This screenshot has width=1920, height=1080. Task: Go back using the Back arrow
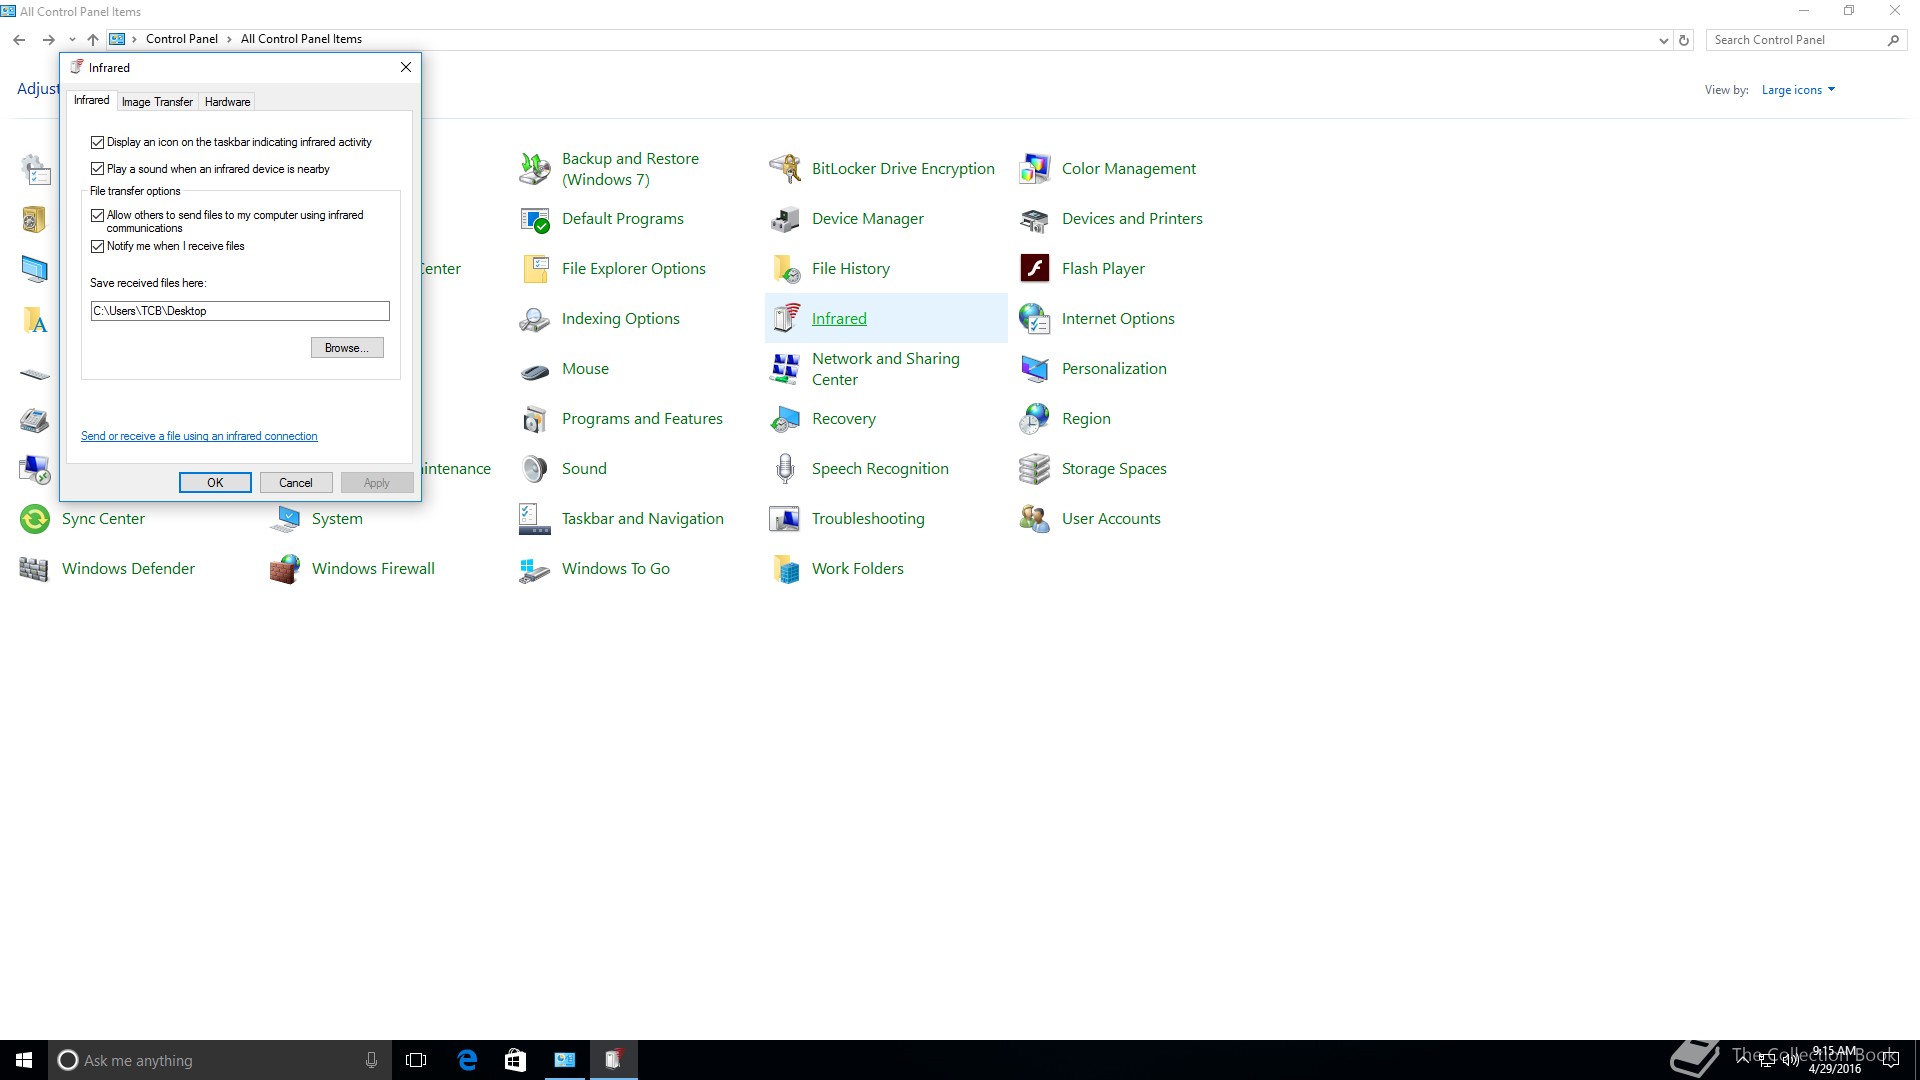pos(19,40)
